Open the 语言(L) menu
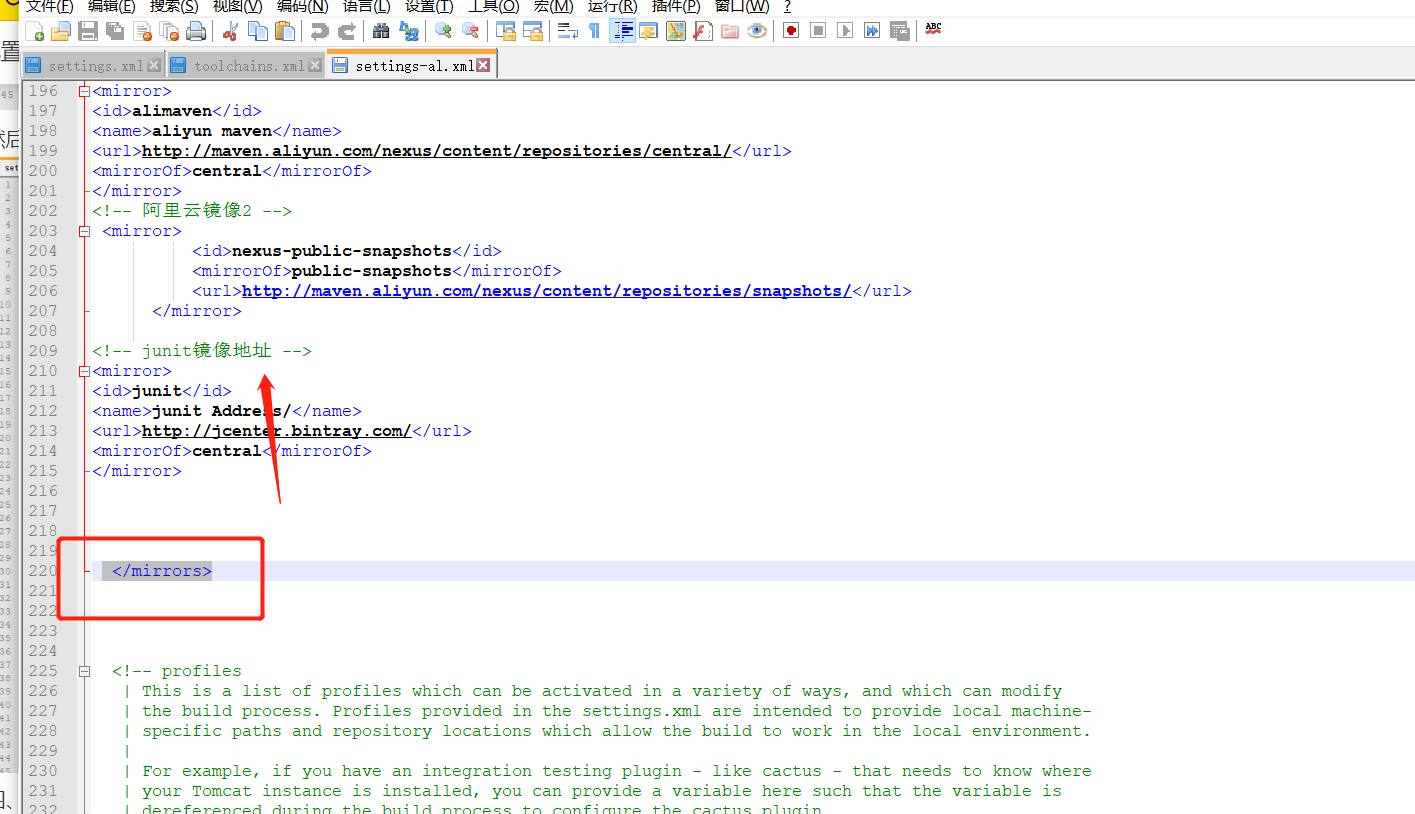Image resolution: width=1415 pixels, height=814 pixels. click(x=366, y=6)
